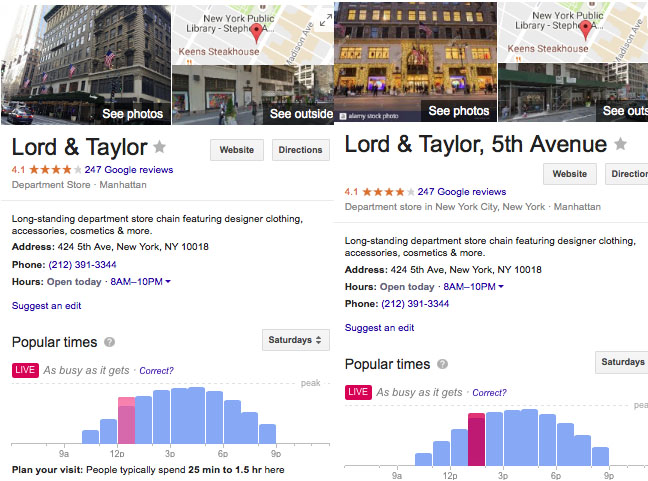
Task: Click LIVE badge in right panel
Action: (358, 392)
